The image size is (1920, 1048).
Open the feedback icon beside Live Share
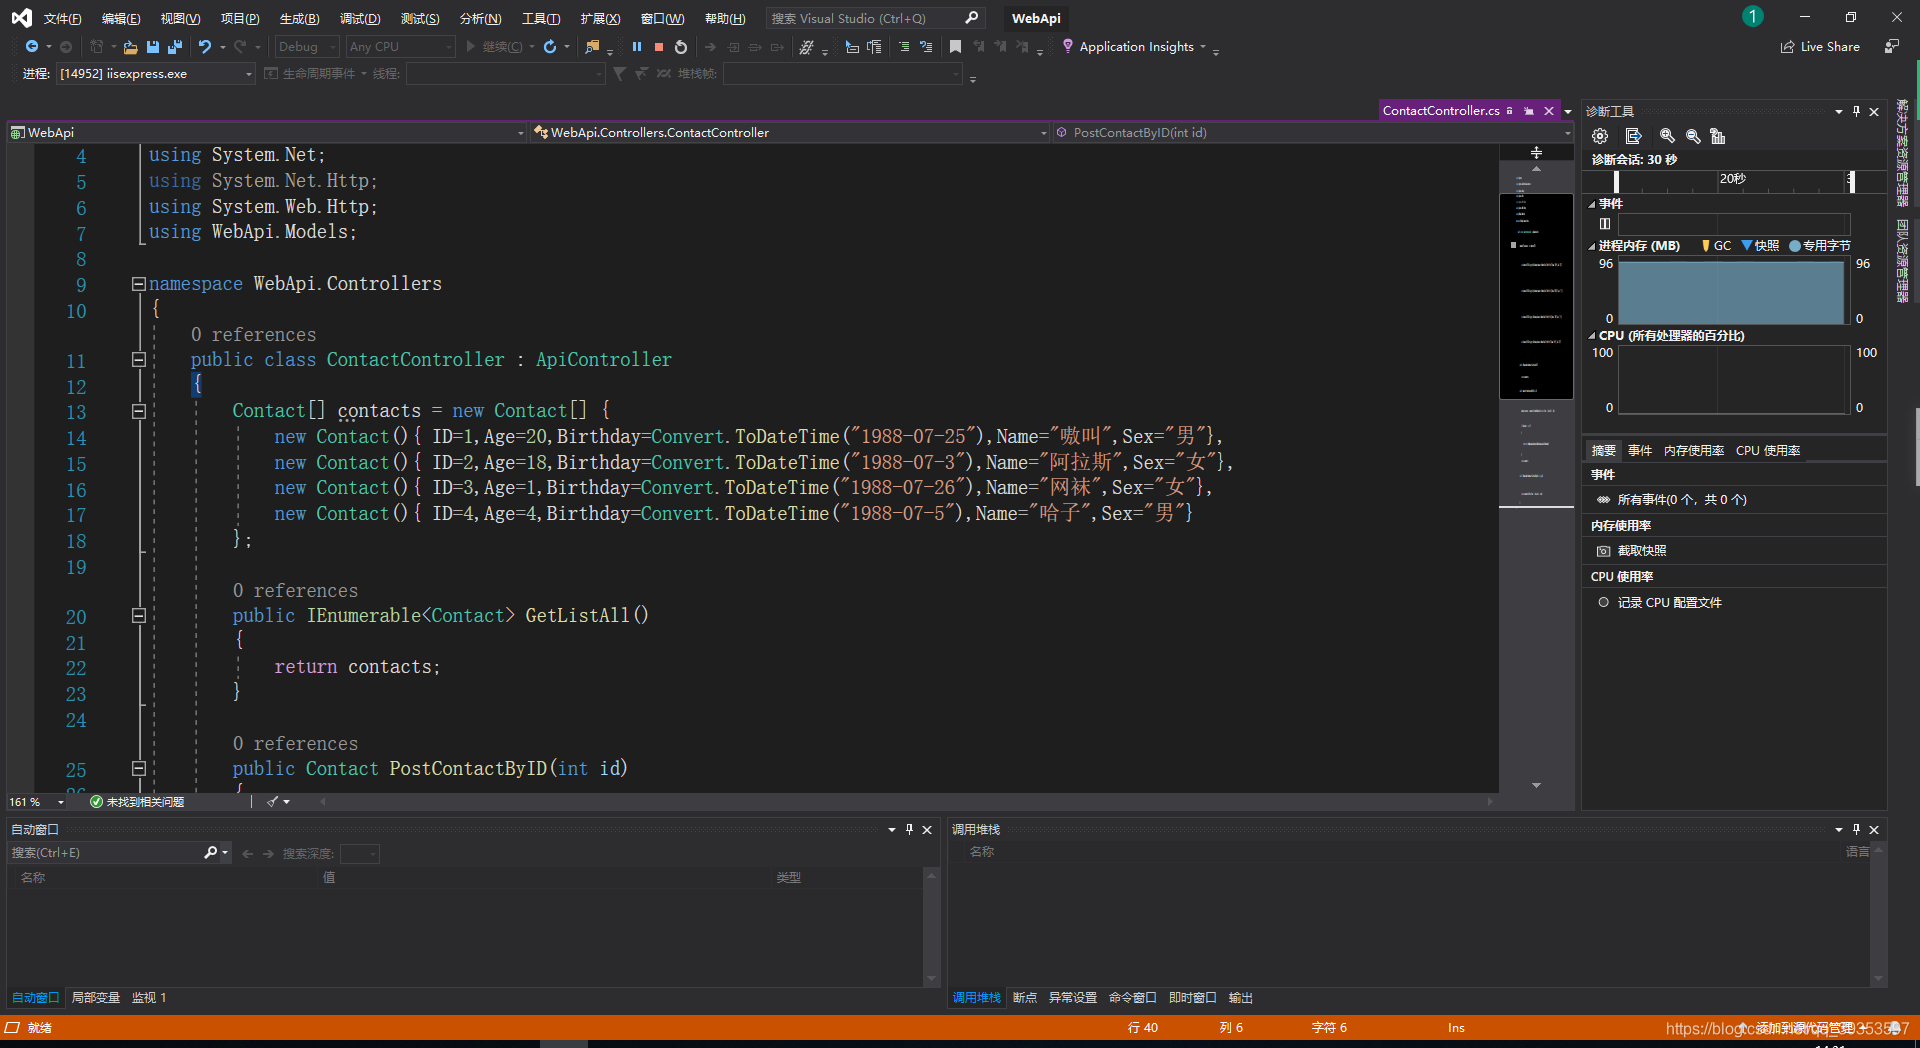click(x=1892, y=47)
